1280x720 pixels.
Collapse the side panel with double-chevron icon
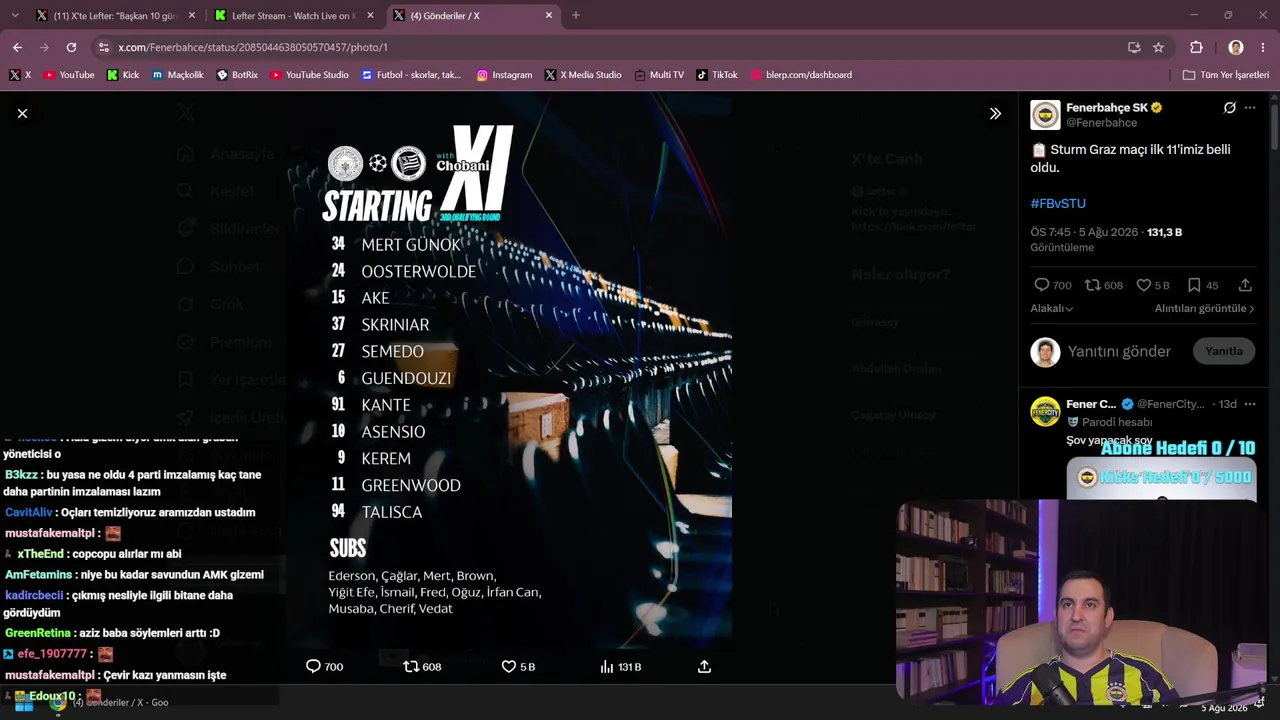(995, 114)
